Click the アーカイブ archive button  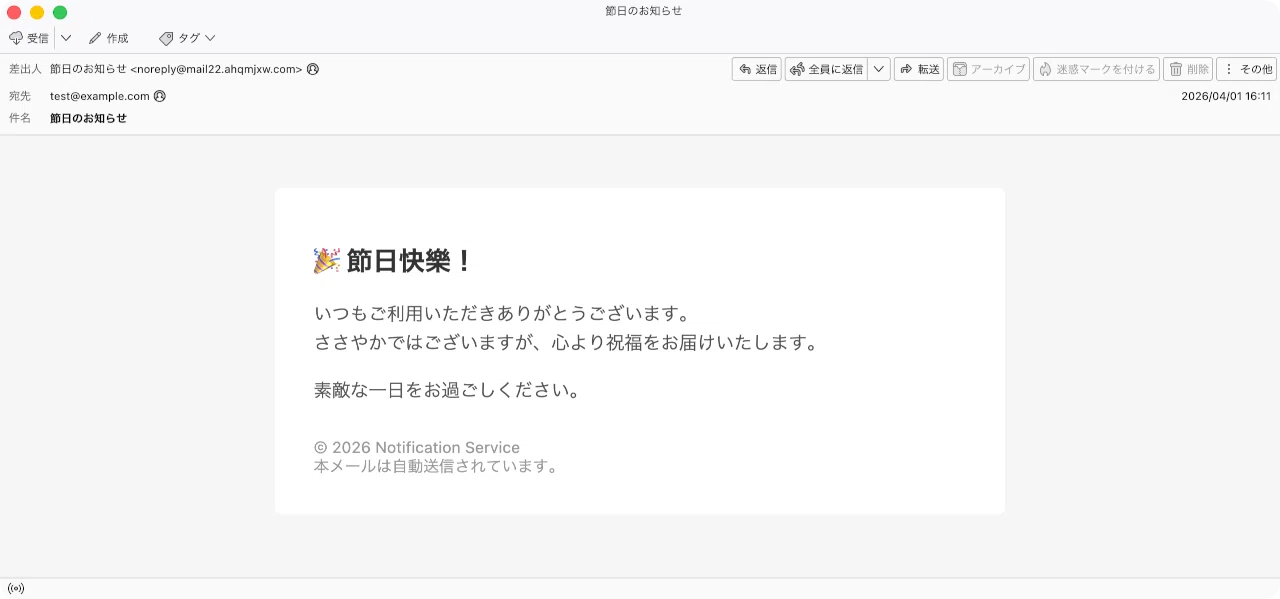coord(989,69)
